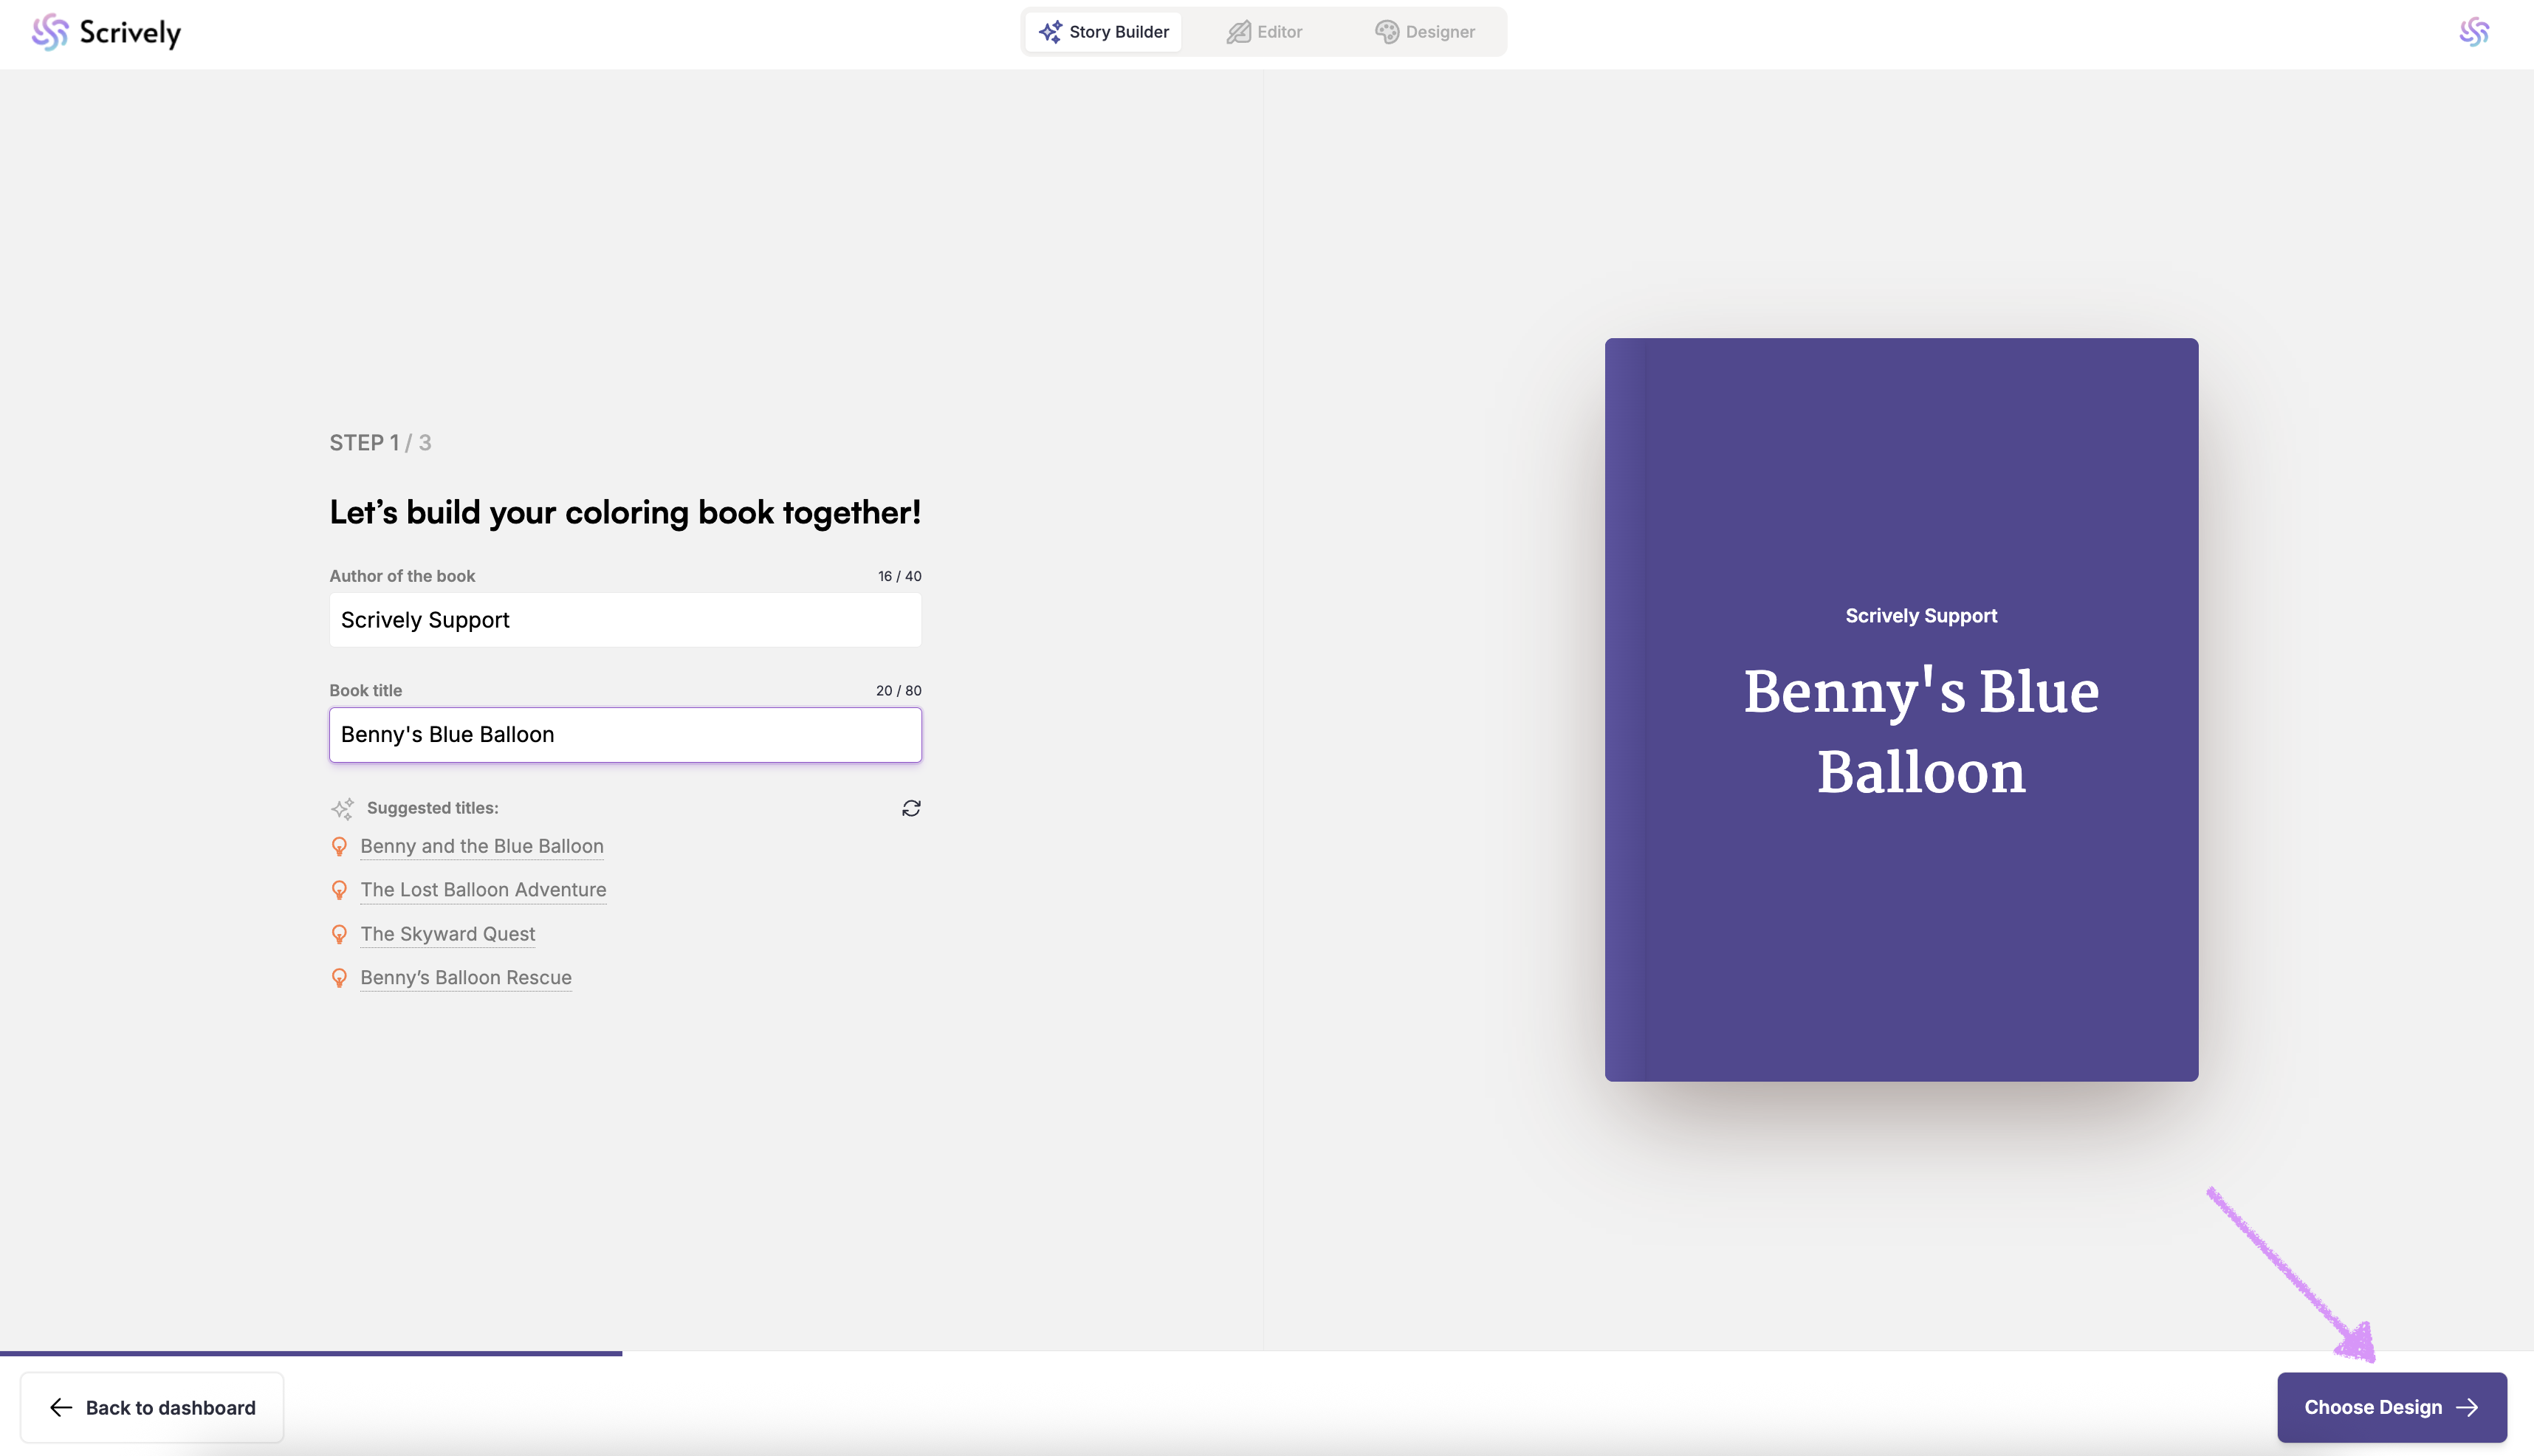Open the Designer tab

tap(1425, 32)
